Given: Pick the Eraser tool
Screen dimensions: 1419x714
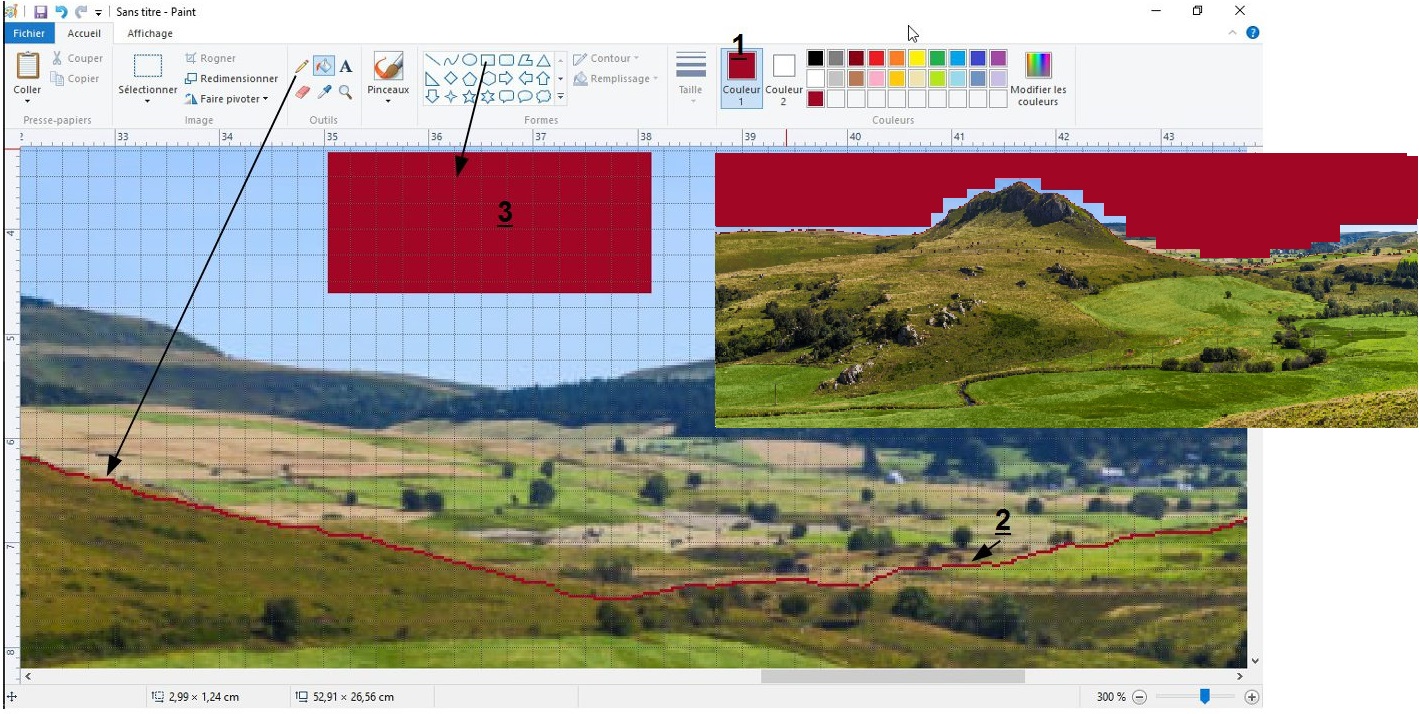Looking at the screenshot, I should click(x=302, y=92).
